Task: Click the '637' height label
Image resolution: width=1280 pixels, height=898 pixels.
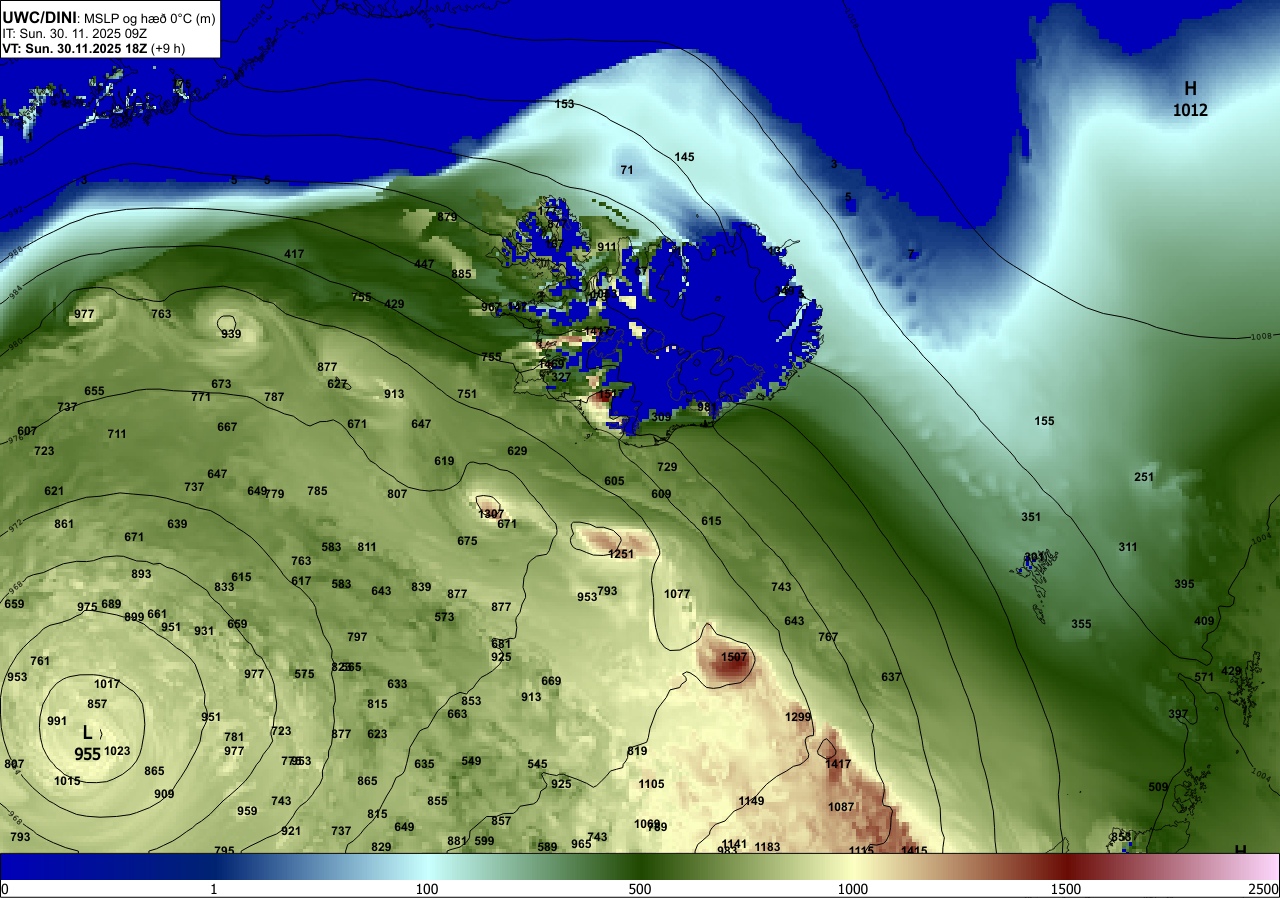Action: (x=891, y=677)
